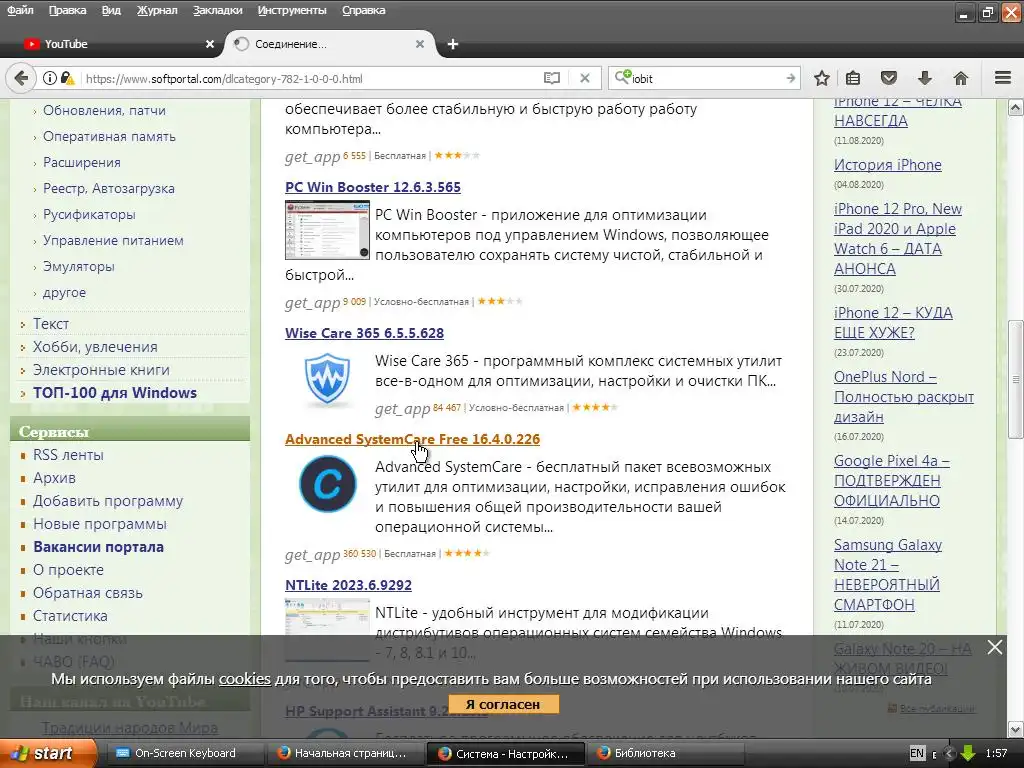Open Advanced SystemCare Free 16.4.0.226 link

point(413,440)
